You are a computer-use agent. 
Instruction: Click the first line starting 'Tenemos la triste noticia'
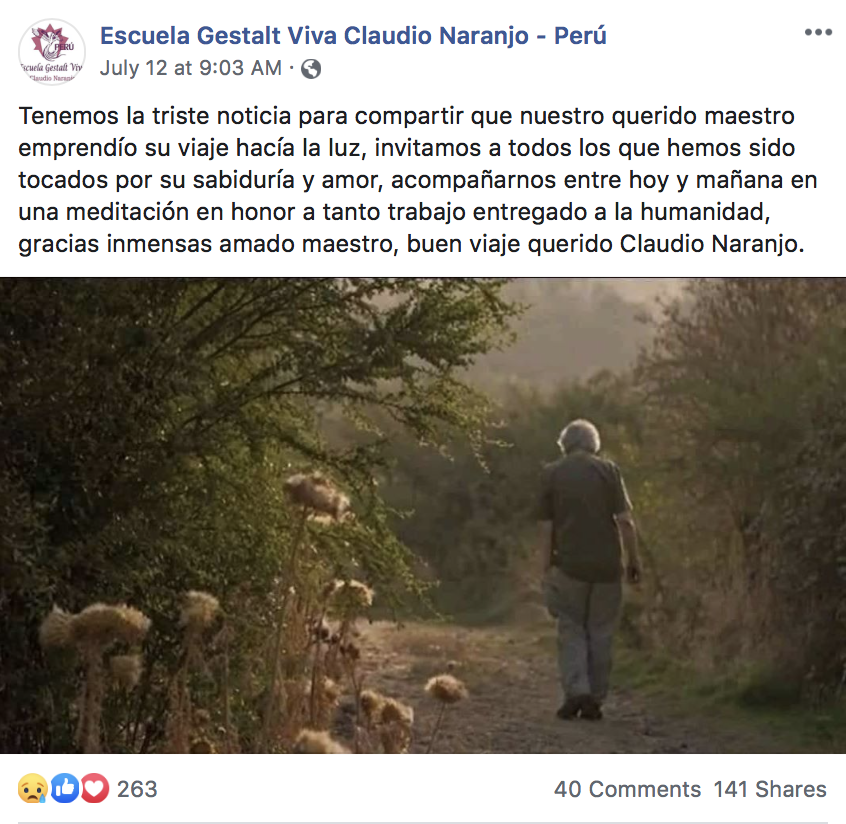tap(406, 116)
